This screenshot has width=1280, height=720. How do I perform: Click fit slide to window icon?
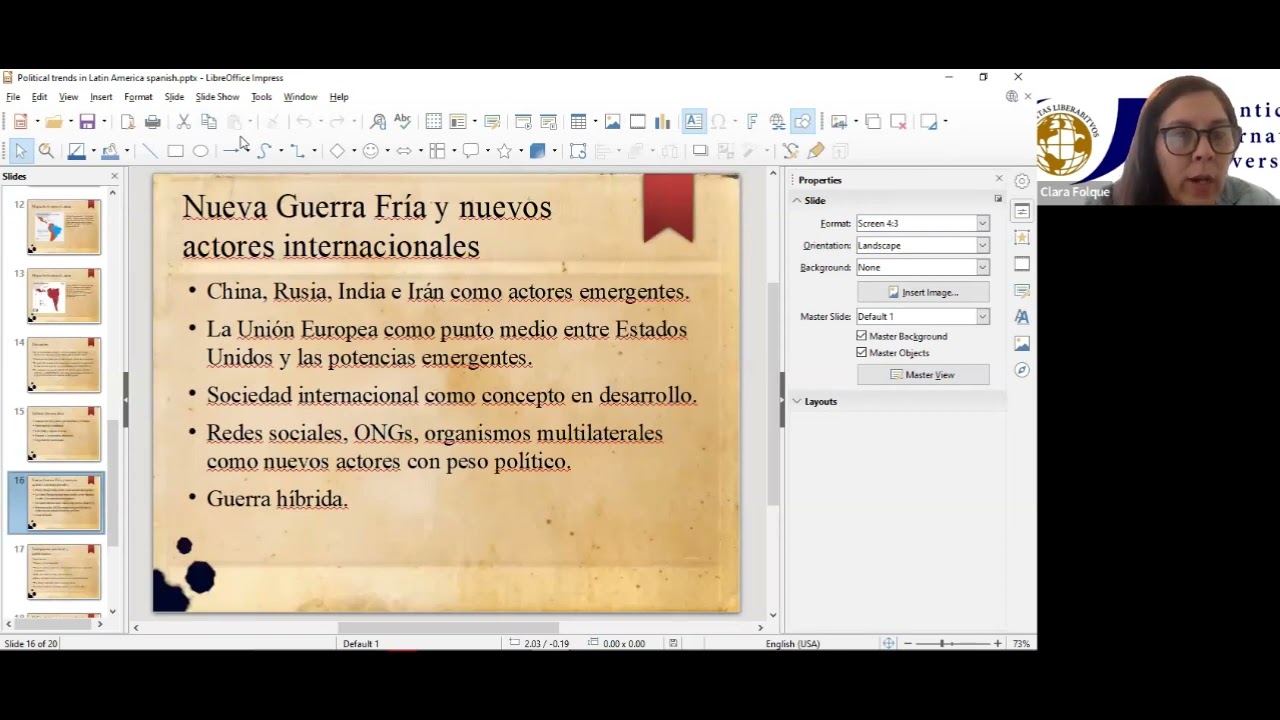click(888, 643)
